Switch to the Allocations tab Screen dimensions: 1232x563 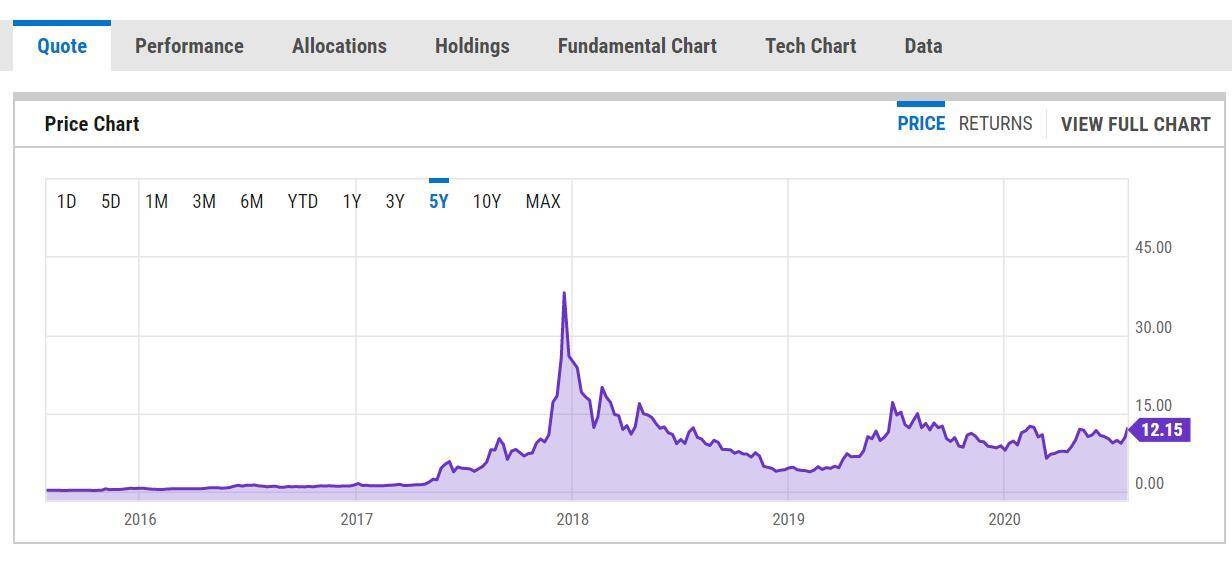(339, 46)
